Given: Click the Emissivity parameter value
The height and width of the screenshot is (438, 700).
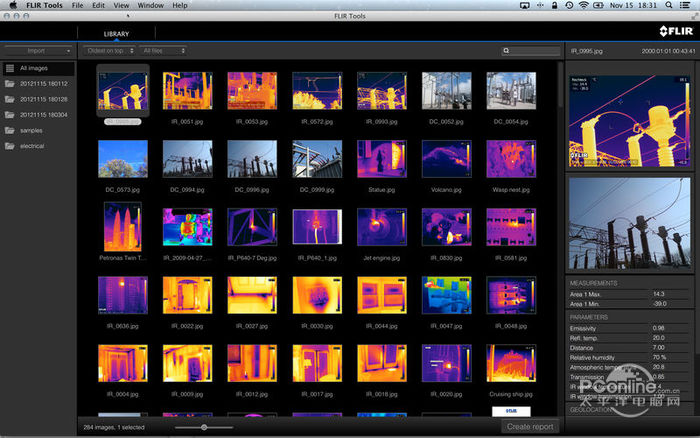Looking at the screenshot, I should (658, 328).
